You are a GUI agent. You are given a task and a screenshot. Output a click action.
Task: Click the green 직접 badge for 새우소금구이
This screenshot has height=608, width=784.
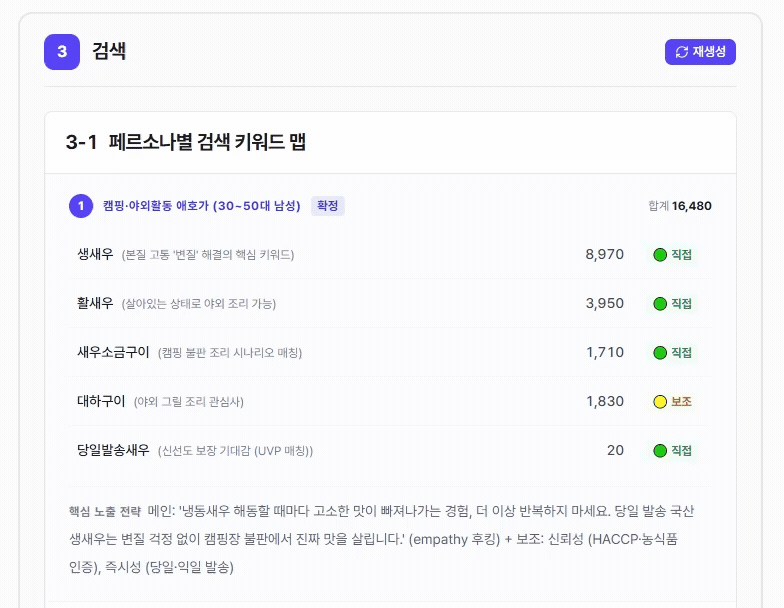(672, 352)
